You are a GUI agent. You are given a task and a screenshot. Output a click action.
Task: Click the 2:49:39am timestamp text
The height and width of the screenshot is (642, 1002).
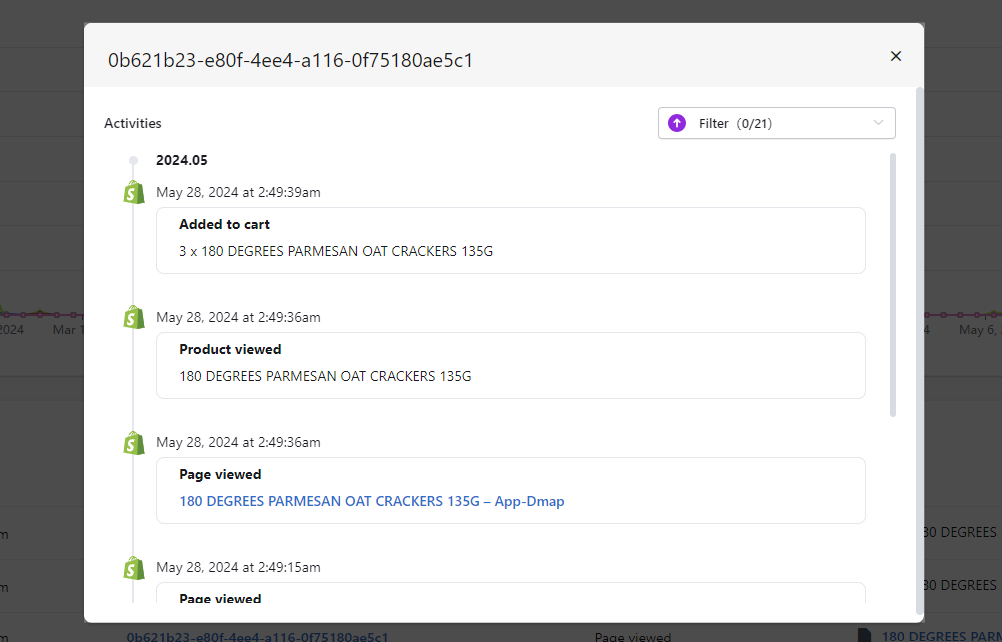(238, 192)
